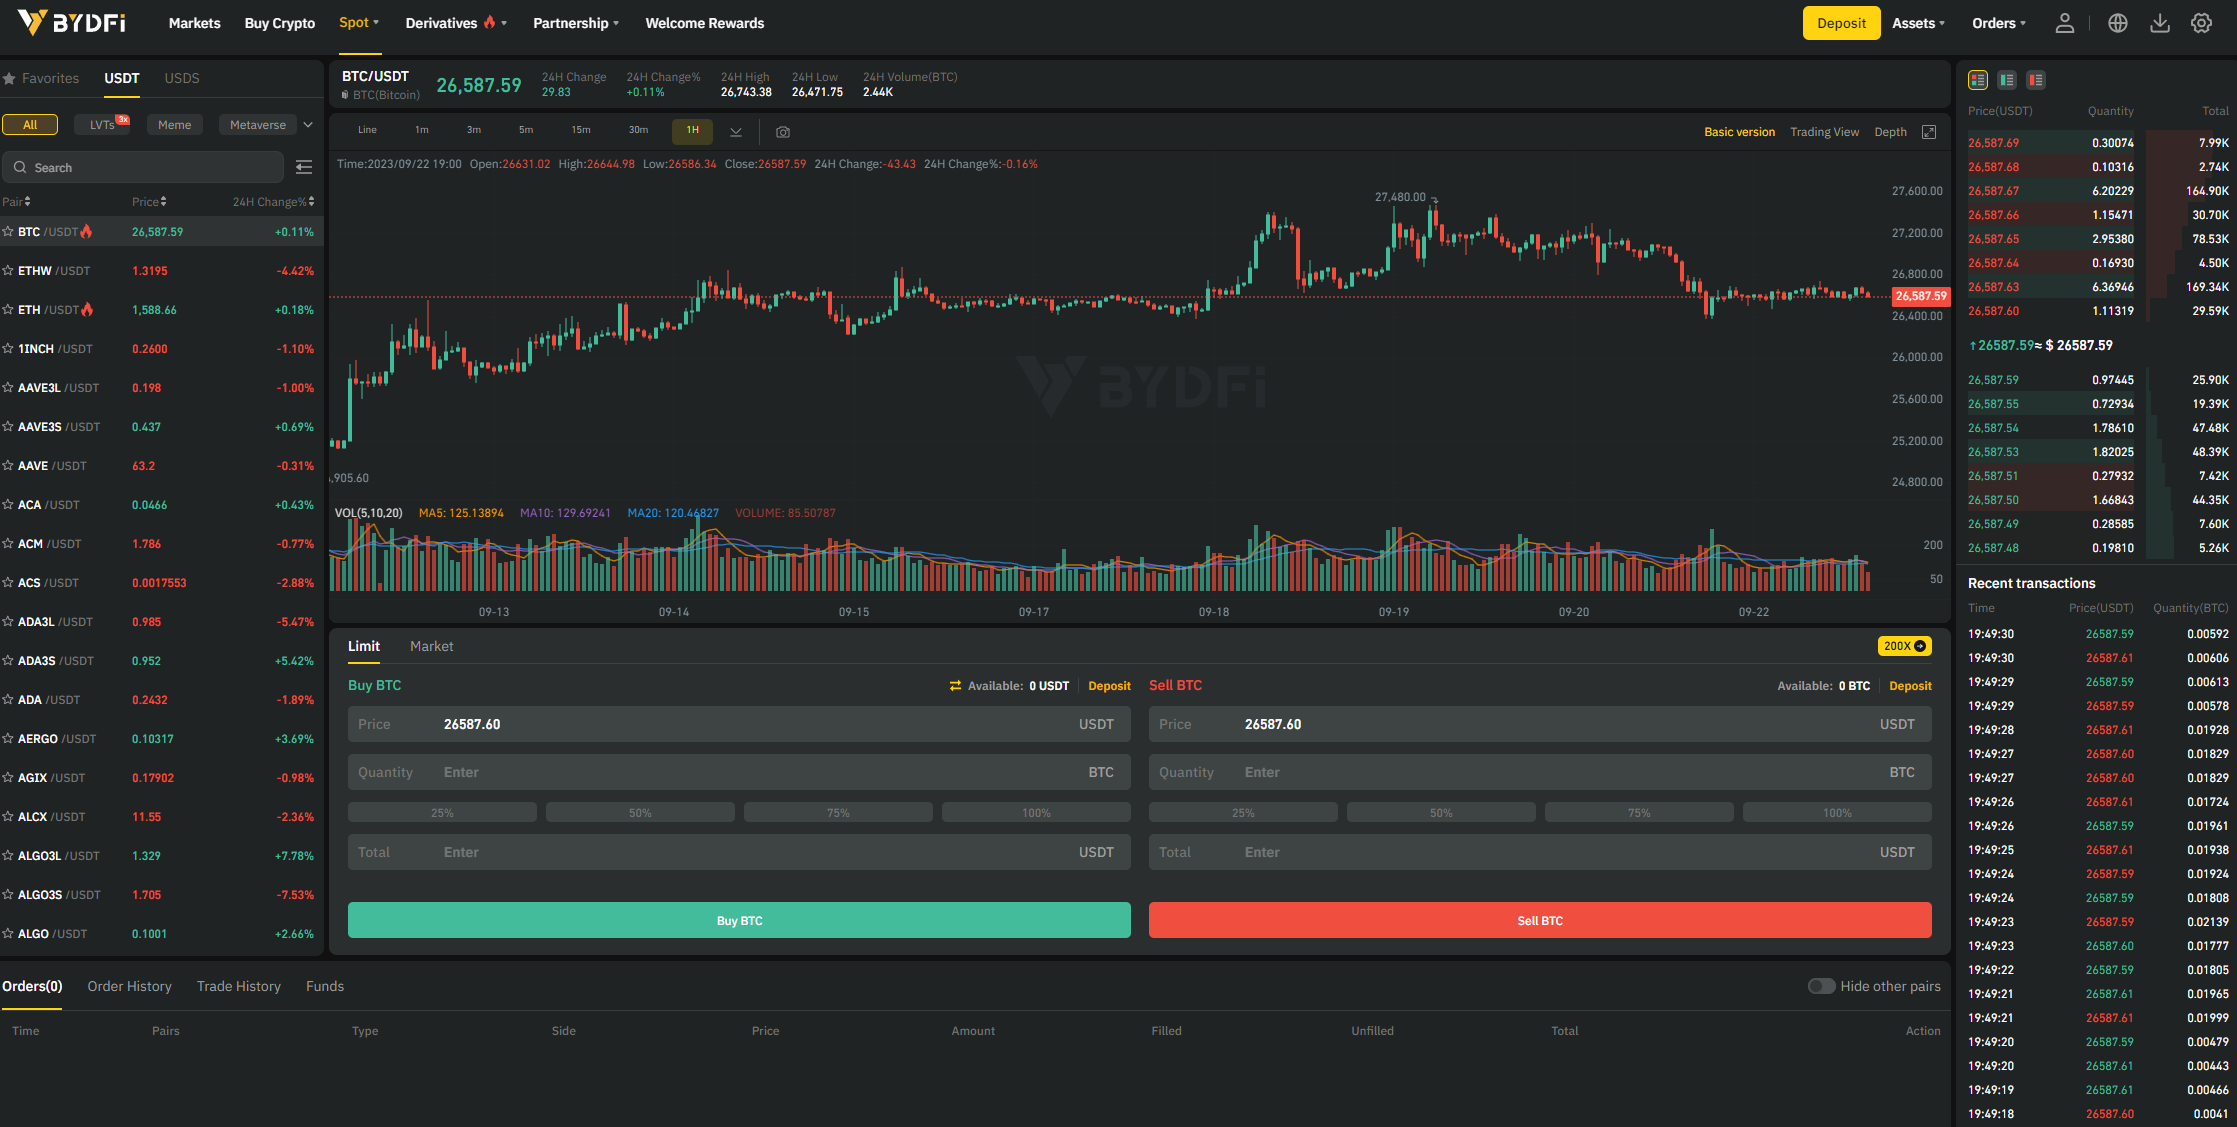Open the app download icon
The width and height of the screenshot is (2237, 1127).
(2160, 23)
